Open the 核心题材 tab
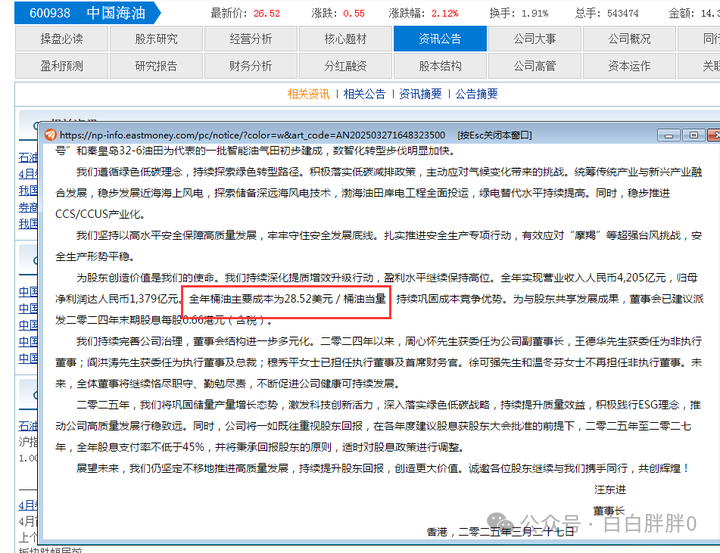Screen dimensions: 720x553 tap(345, 39)
